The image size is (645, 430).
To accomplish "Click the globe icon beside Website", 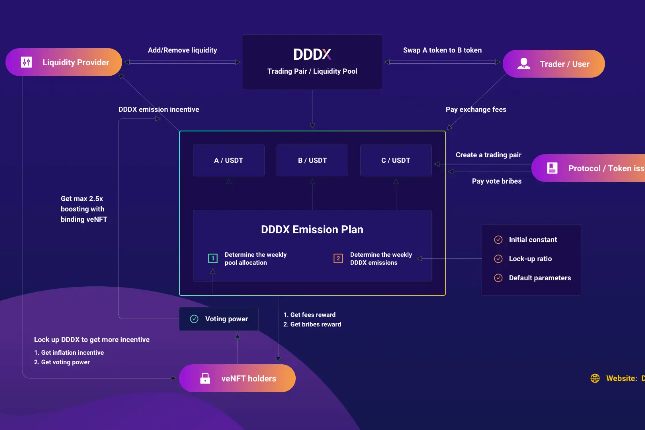I will point(595,378).
